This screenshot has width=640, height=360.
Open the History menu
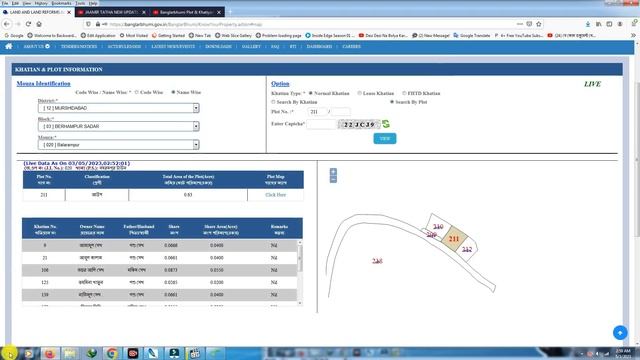41,3
